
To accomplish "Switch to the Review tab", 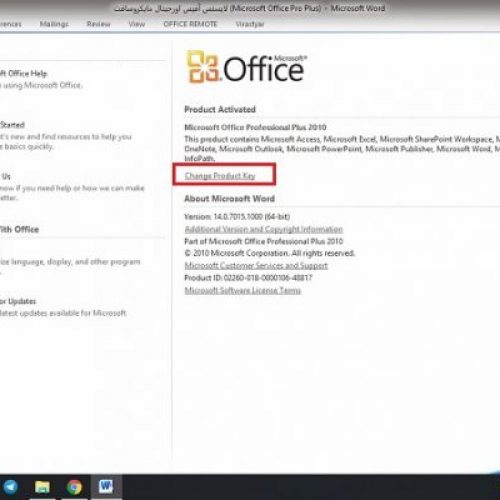I will [x=98, y=24].
